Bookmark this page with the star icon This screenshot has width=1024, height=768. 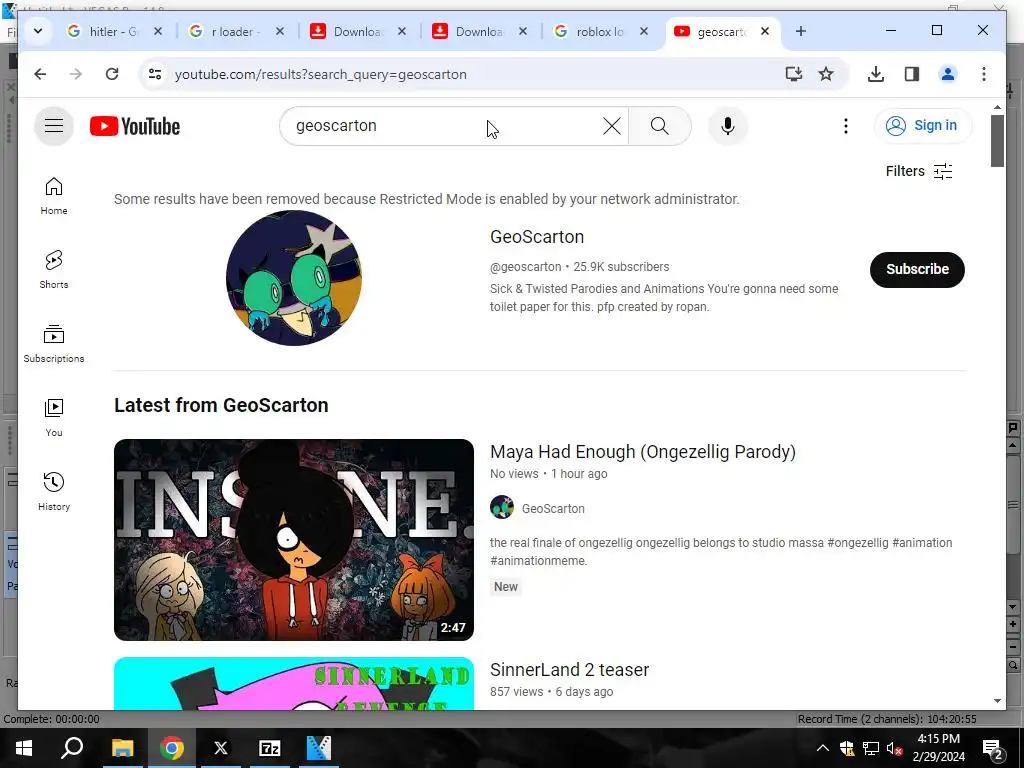pos(826,74)
